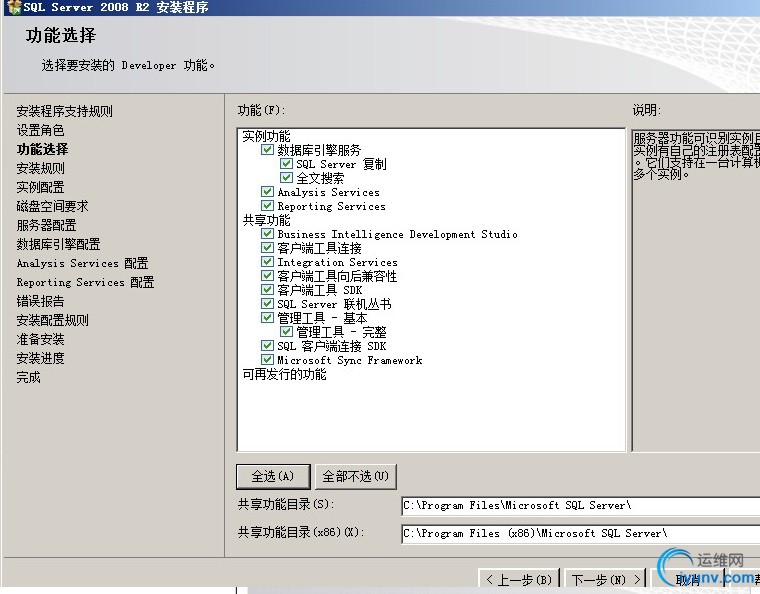Viewport: 760px width, 594px height.
Task: Click 设置角色 step in sidebar
Action: click(40, 130)
